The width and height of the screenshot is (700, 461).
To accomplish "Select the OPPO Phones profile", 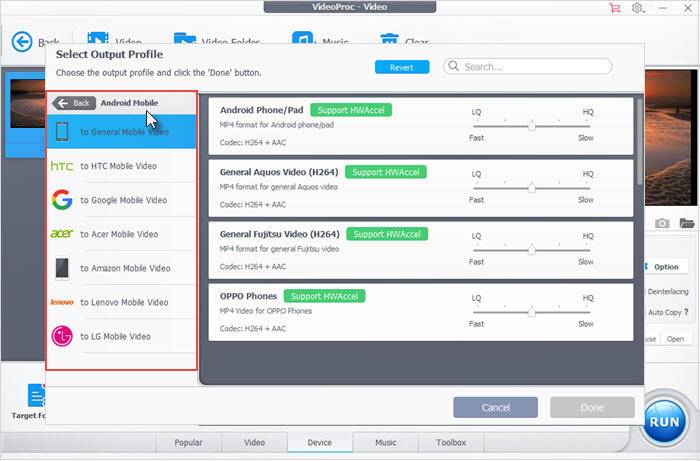I will [421, 312].
